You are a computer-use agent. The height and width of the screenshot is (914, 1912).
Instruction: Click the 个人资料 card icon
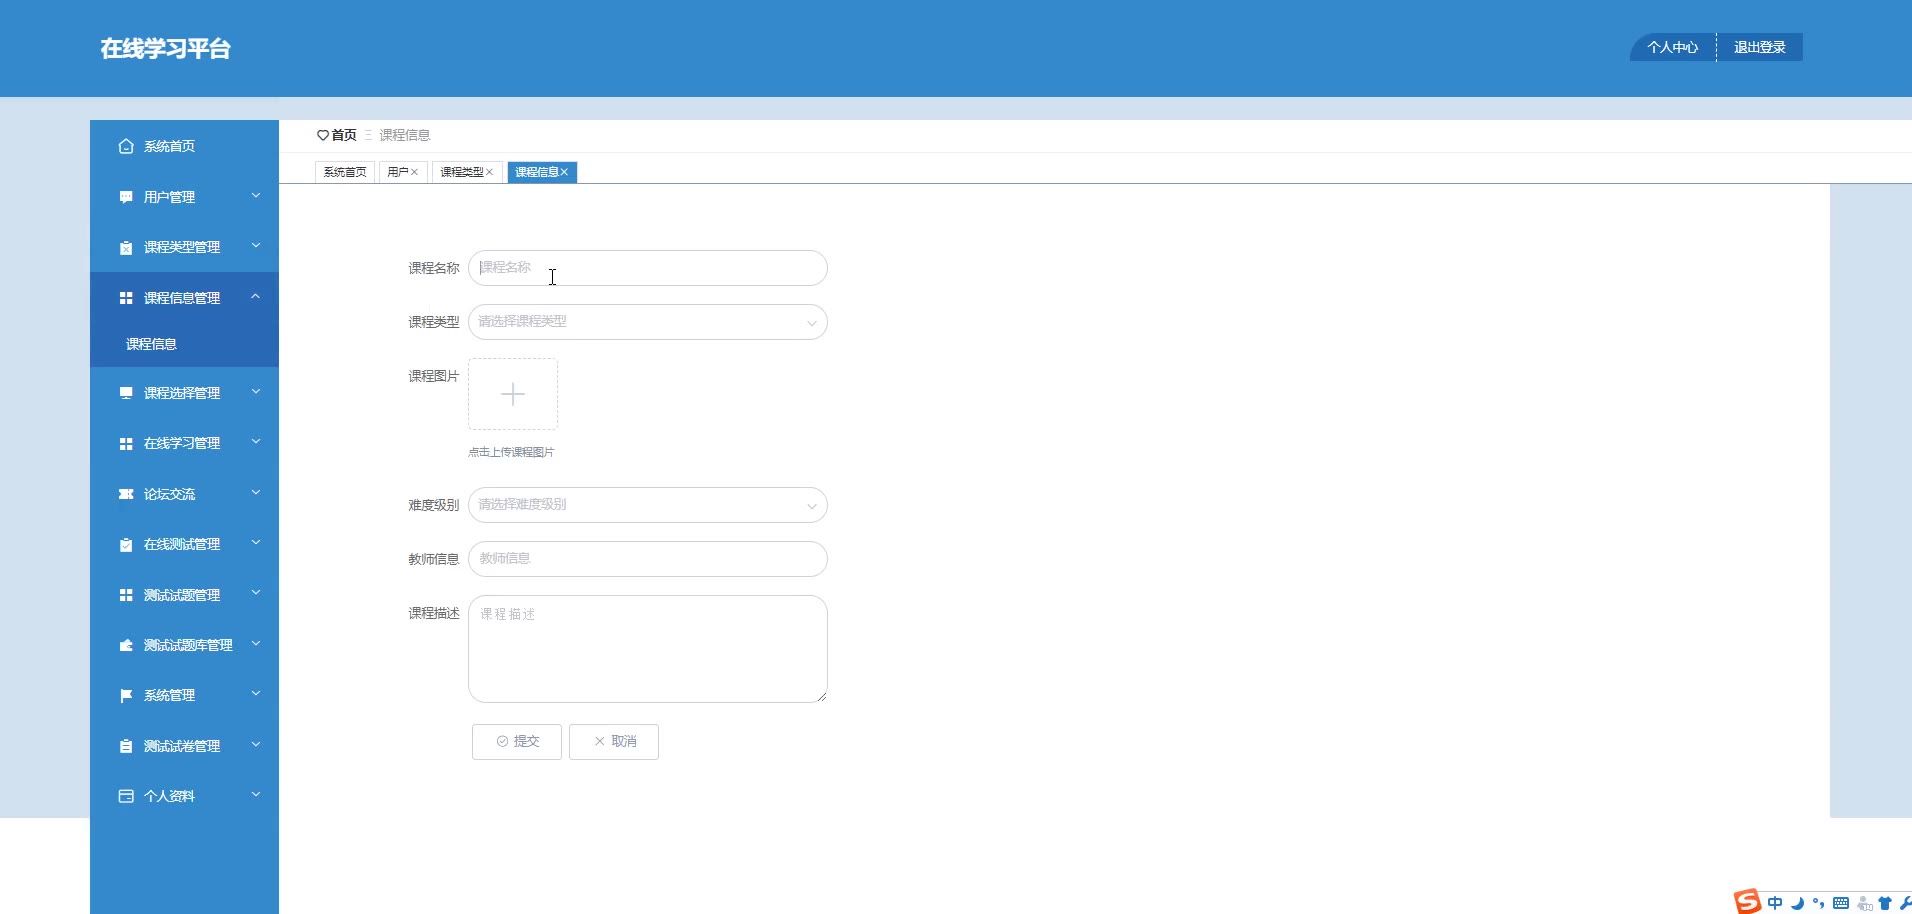126,796
